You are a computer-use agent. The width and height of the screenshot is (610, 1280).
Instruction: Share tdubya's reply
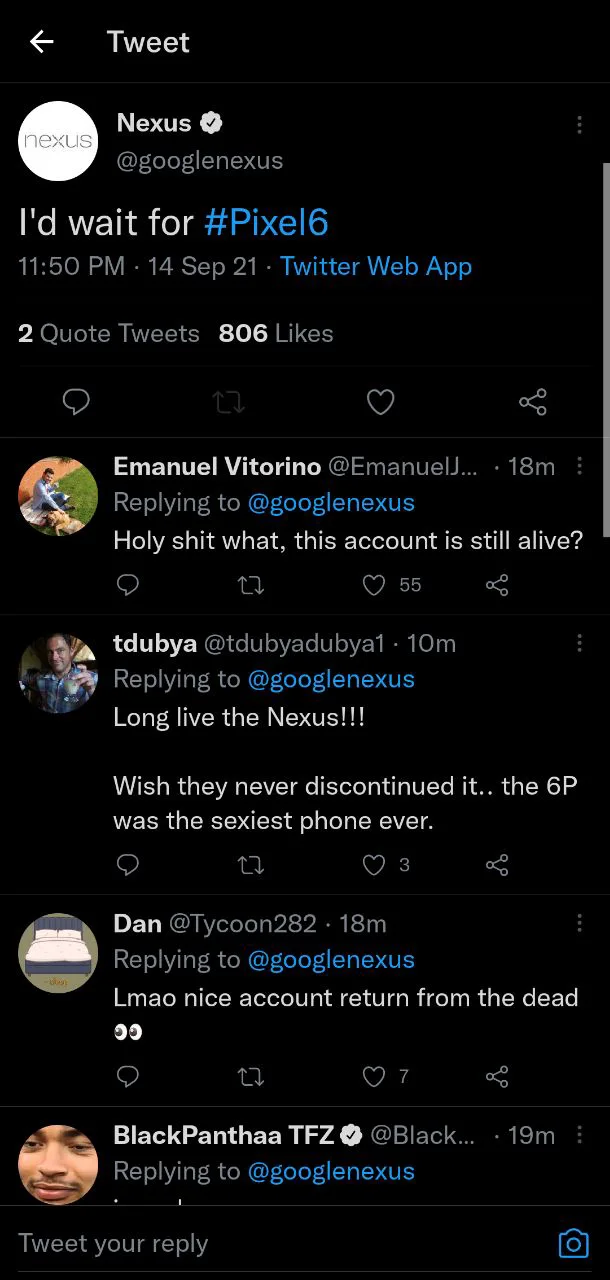click(x=497, y=864)
